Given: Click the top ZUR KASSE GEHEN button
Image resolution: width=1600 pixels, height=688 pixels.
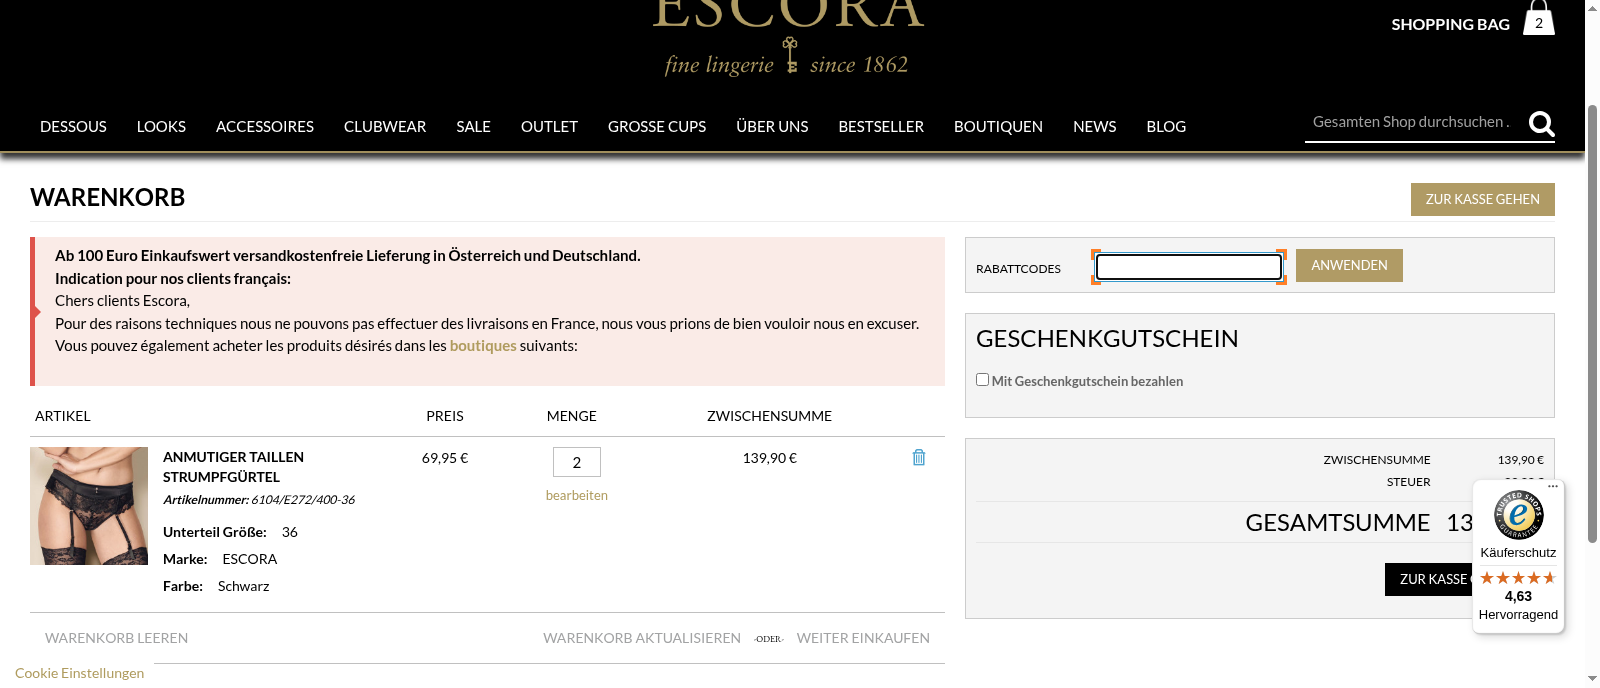Looking at the screenshot, I should 1482,199.
